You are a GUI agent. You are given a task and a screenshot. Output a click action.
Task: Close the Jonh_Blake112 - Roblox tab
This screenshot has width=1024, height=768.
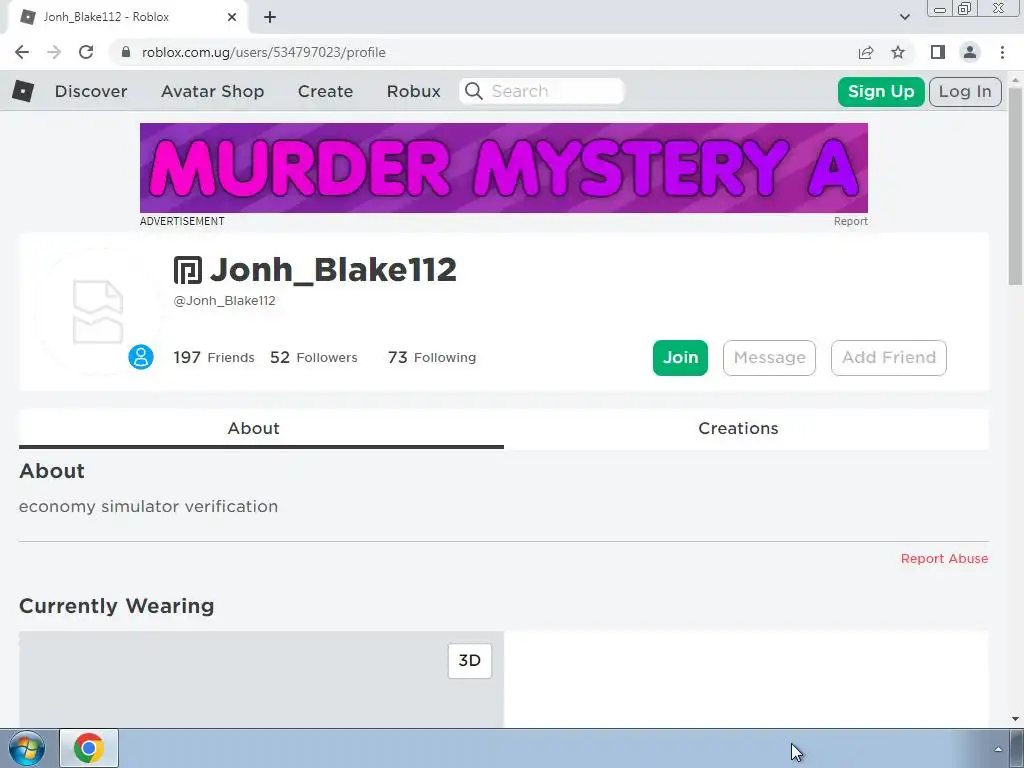pyautogui.click(x=232, y=17)
